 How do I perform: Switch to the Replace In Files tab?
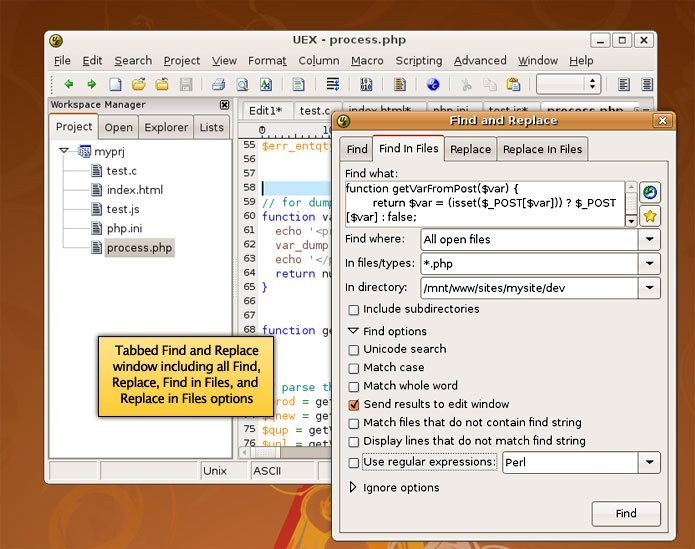pos(542,150)
